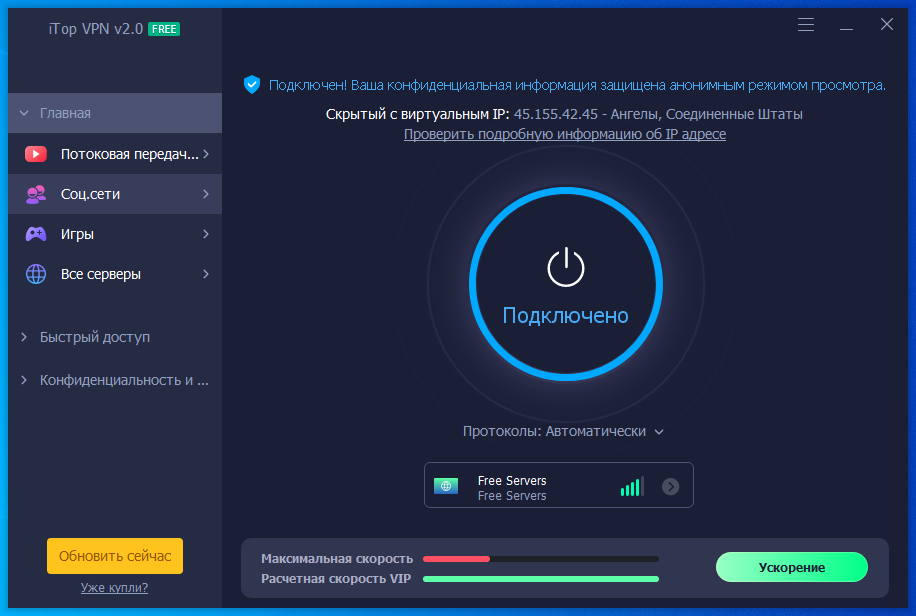Click the red Максимальная скорость bar

[x=456, y=558]
